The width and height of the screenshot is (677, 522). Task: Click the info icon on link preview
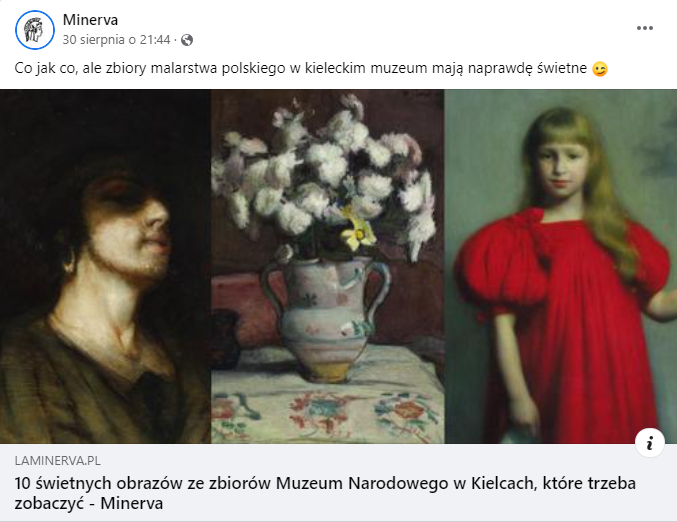click(650, 443)
